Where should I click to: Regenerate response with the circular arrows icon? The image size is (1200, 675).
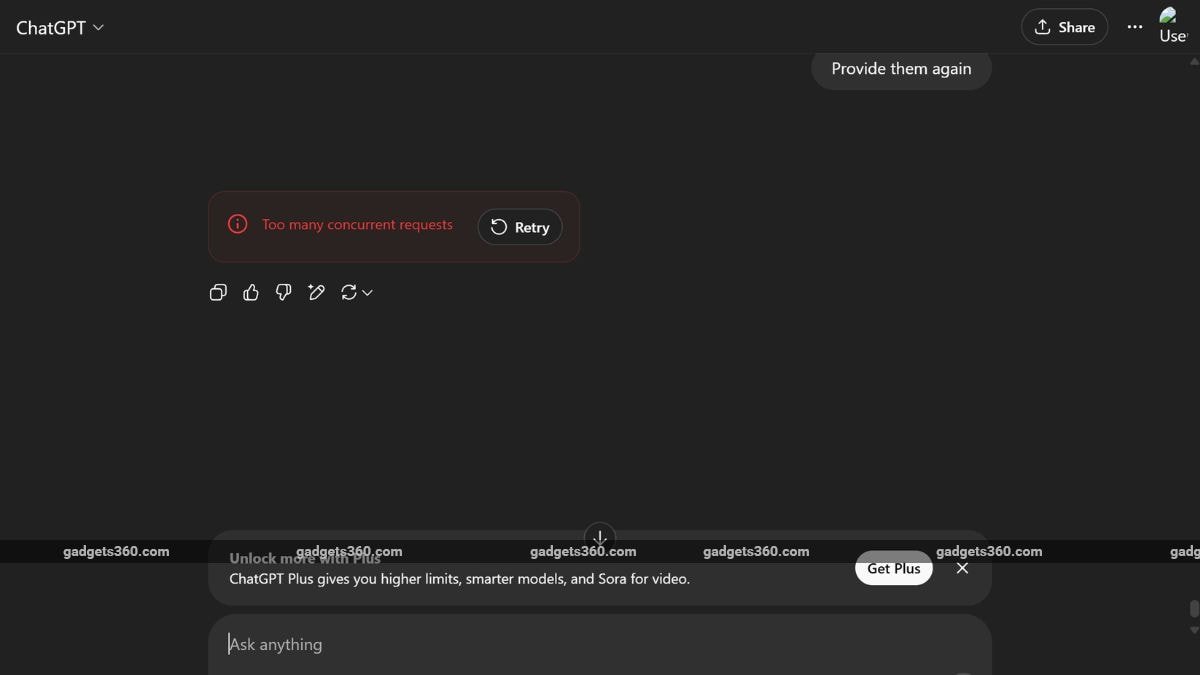tap(349, 292)
